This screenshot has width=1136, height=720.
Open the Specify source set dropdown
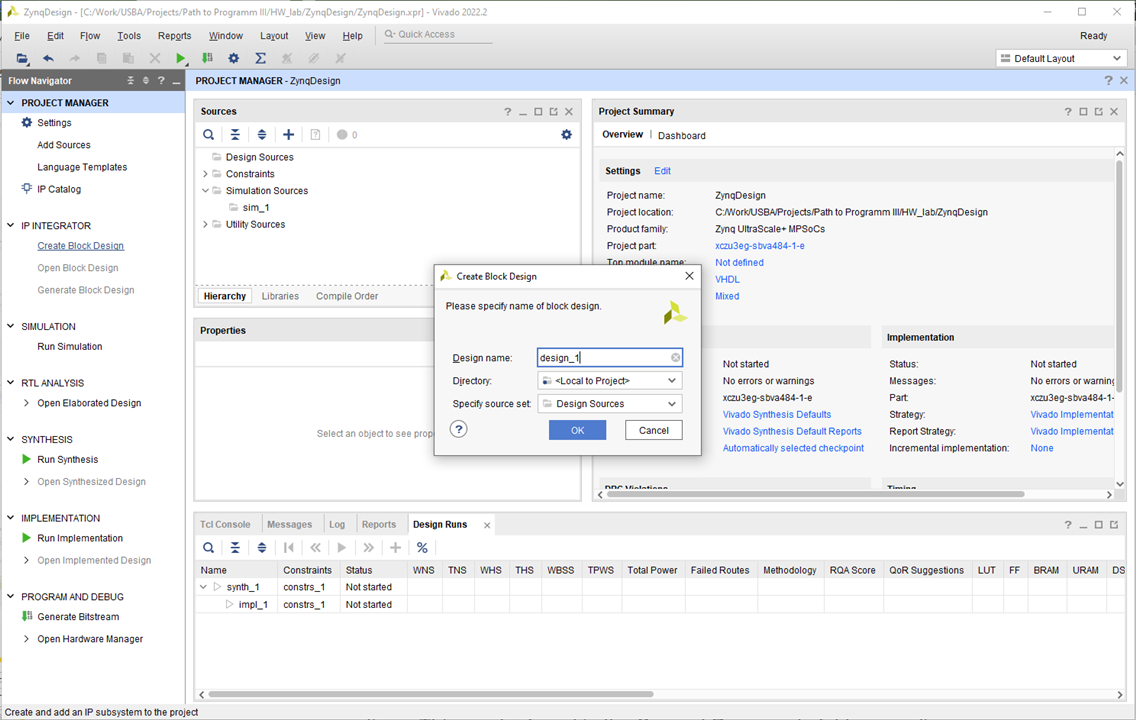click(609, 404)
